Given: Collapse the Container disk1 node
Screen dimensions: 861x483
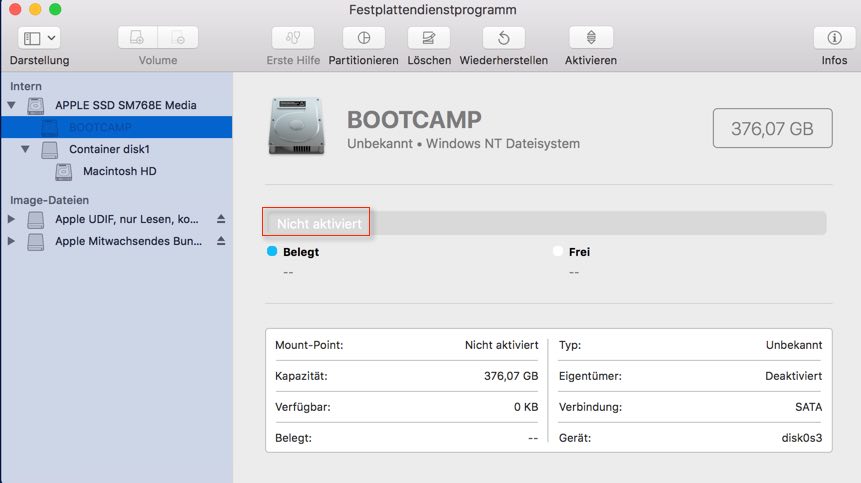Looking at the screenshot, I should [x=26, y=150].
